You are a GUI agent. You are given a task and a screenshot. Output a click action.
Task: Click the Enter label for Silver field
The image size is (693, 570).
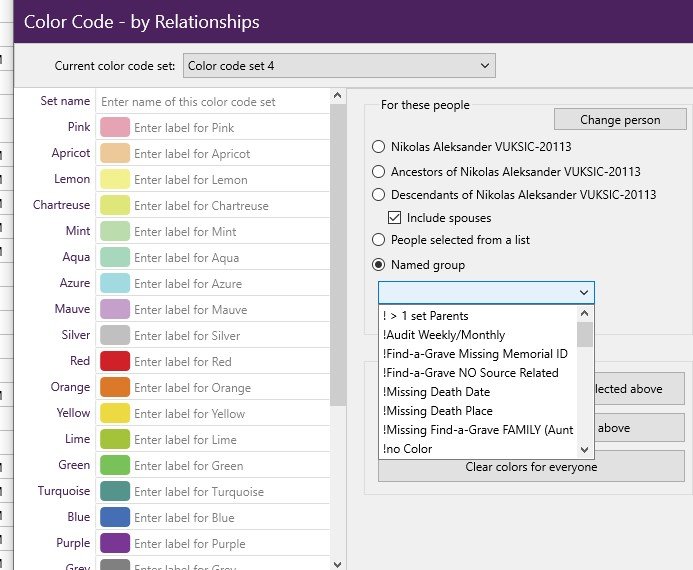tap(231, 335)
